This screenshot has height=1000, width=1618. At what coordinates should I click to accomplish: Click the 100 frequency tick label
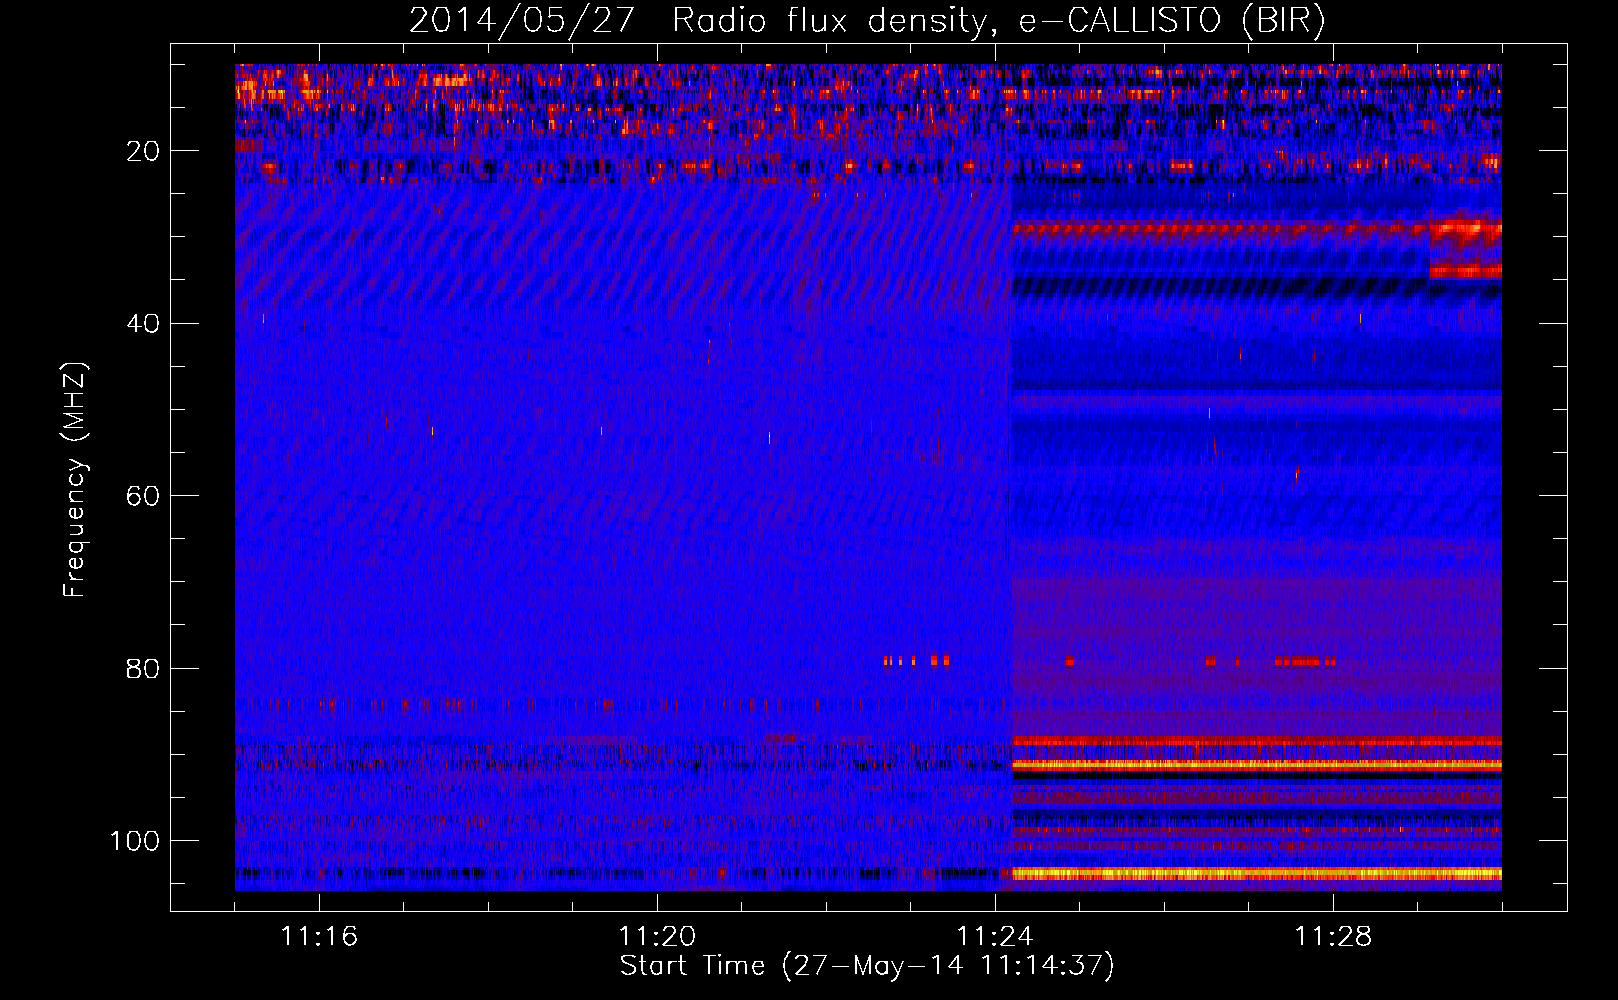135,841
